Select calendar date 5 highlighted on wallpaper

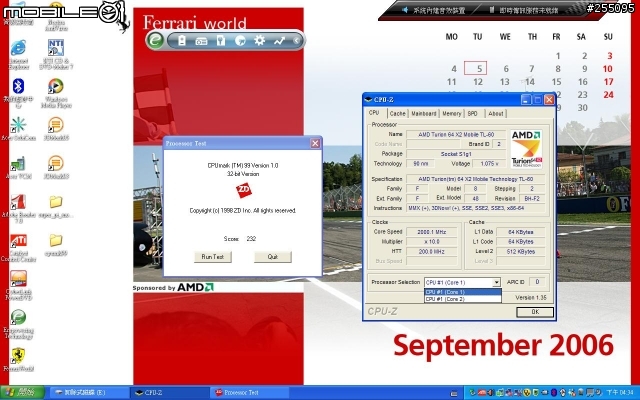475,69
